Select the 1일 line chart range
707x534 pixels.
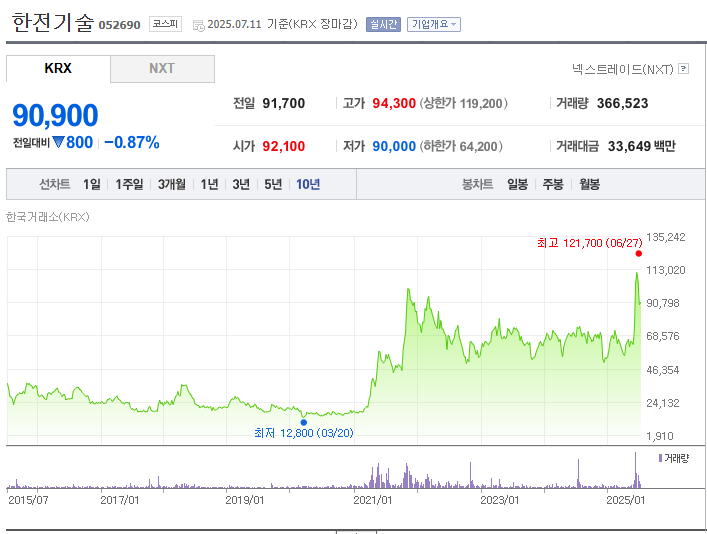pyautogui.click(x=92, y=184)
